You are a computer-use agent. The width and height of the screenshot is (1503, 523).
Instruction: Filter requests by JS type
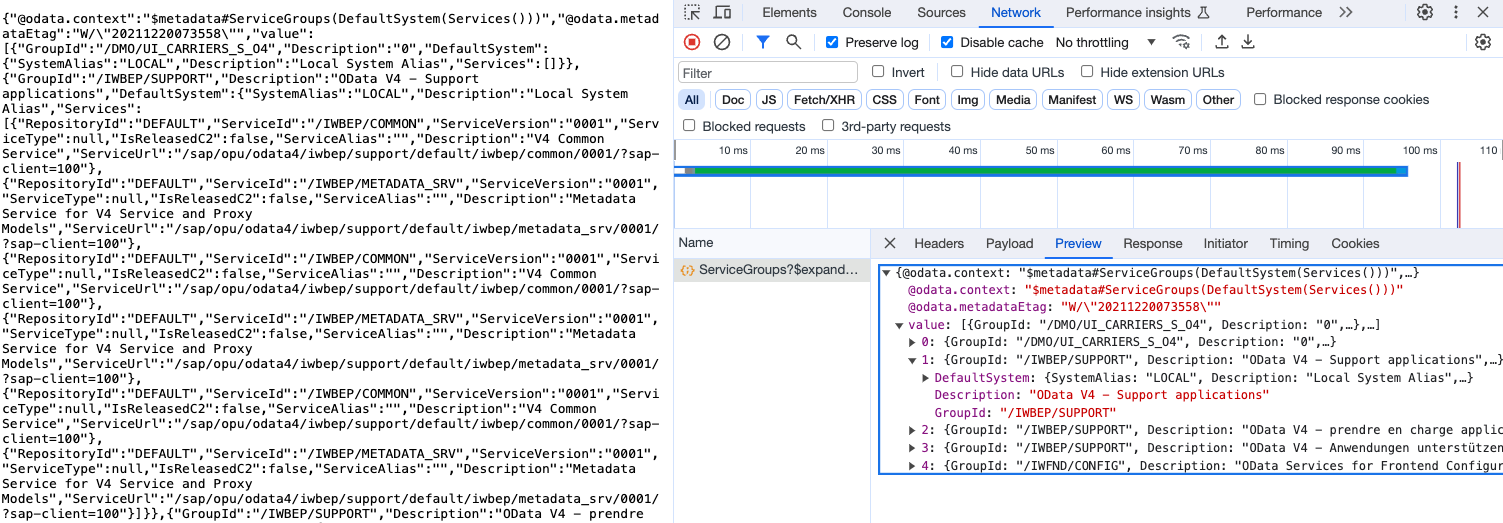[x=768, y=99]
